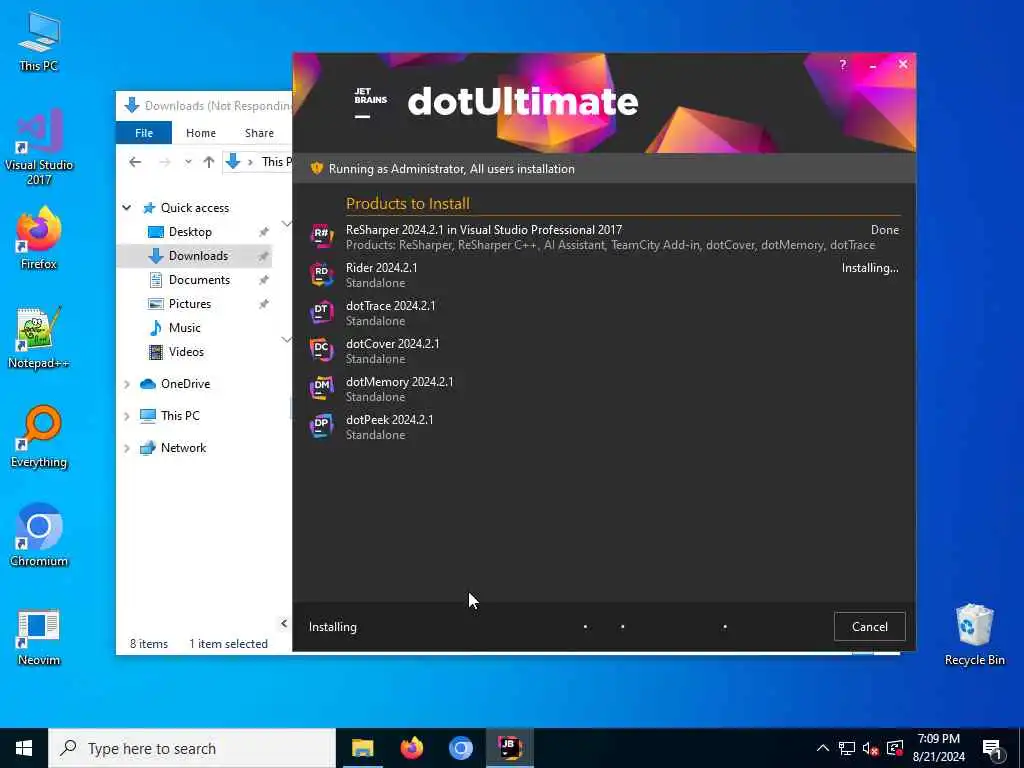Expand the OneDrive tree node

127,384
